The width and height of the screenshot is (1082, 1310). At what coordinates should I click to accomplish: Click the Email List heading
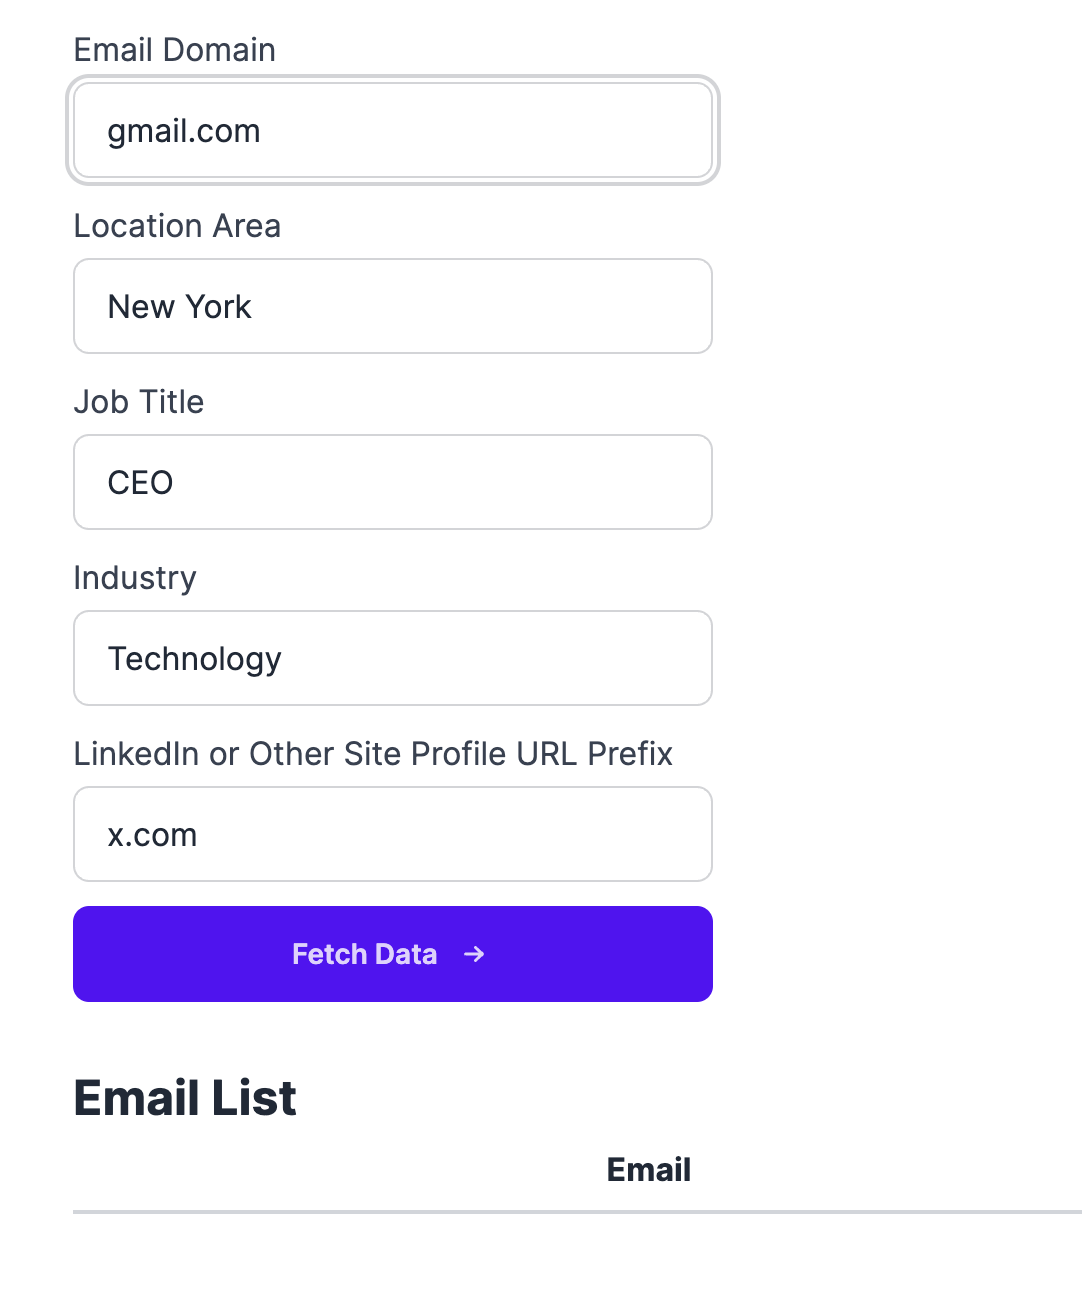coord(185,1098)
